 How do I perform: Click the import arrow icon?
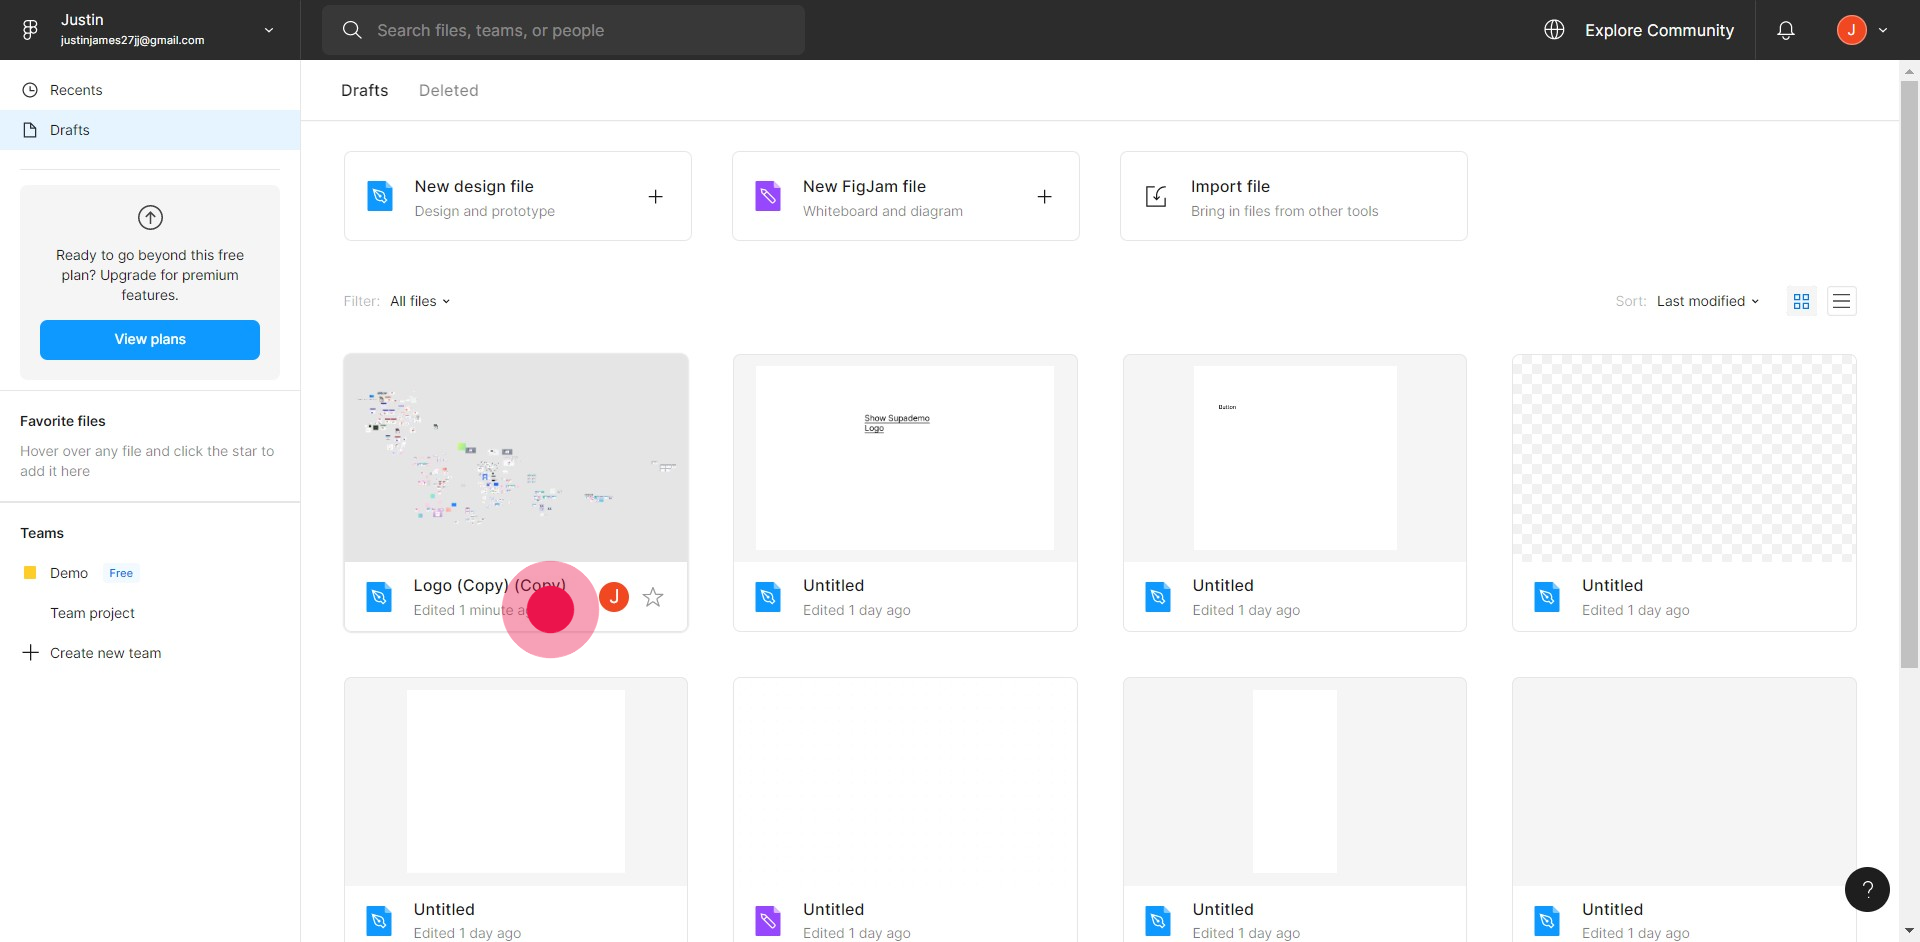(1156, 196)
